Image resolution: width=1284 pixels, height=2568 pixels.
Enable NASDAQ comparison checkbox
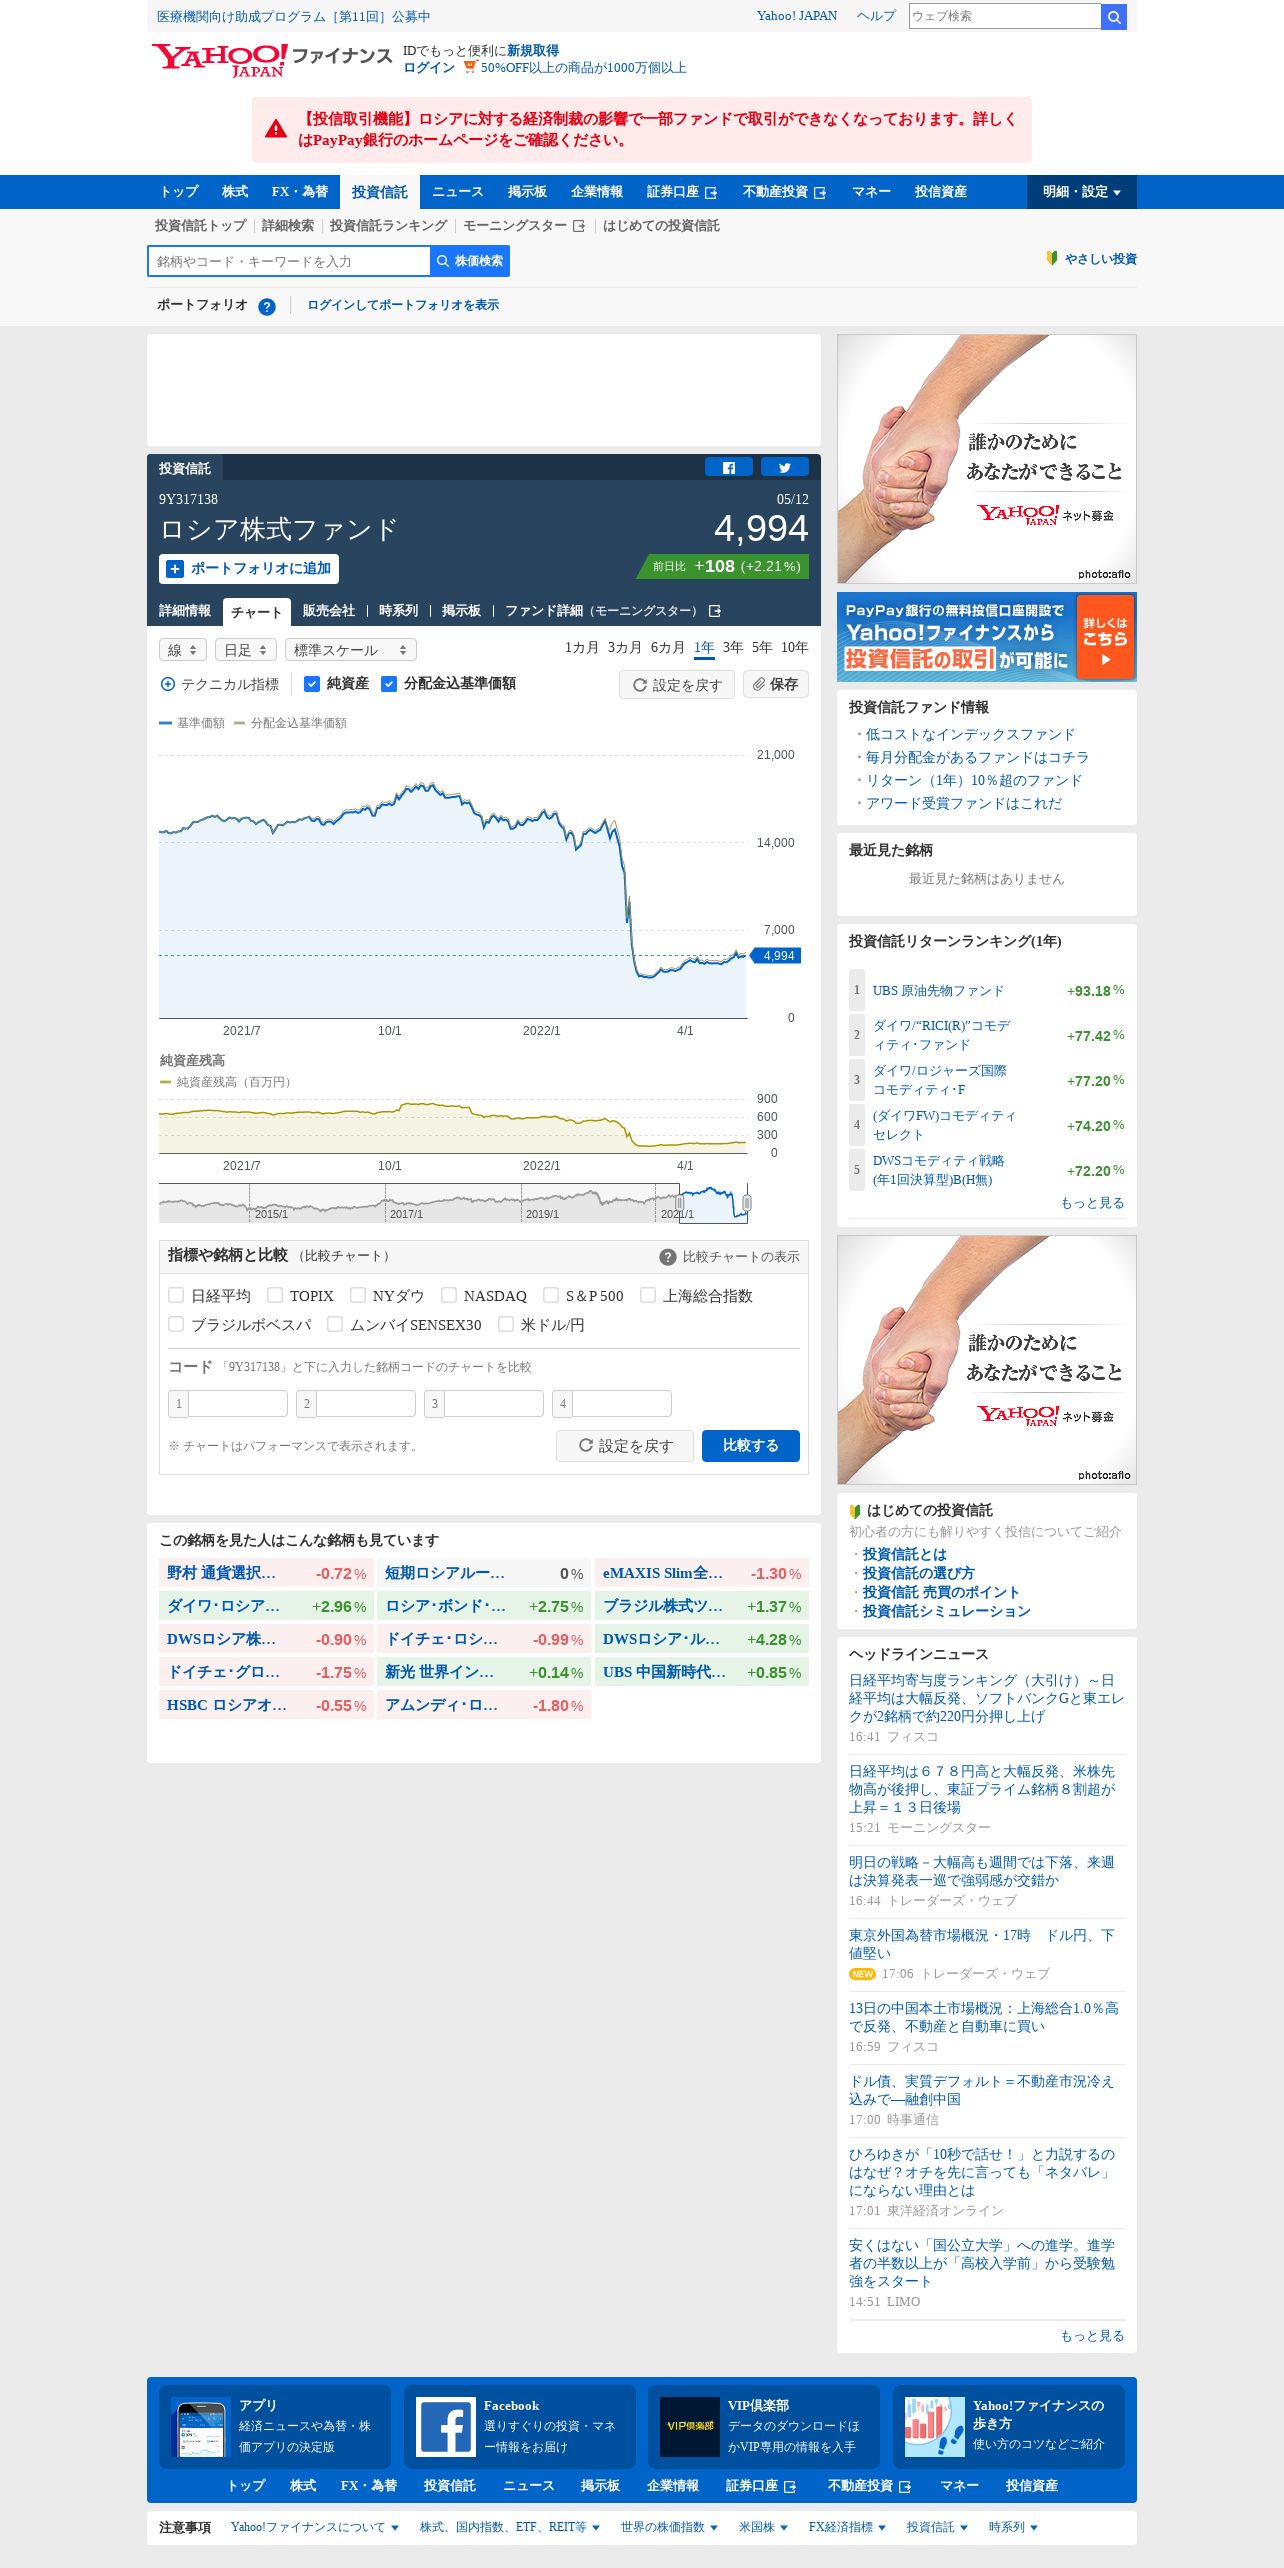(x=449, y=1295)
